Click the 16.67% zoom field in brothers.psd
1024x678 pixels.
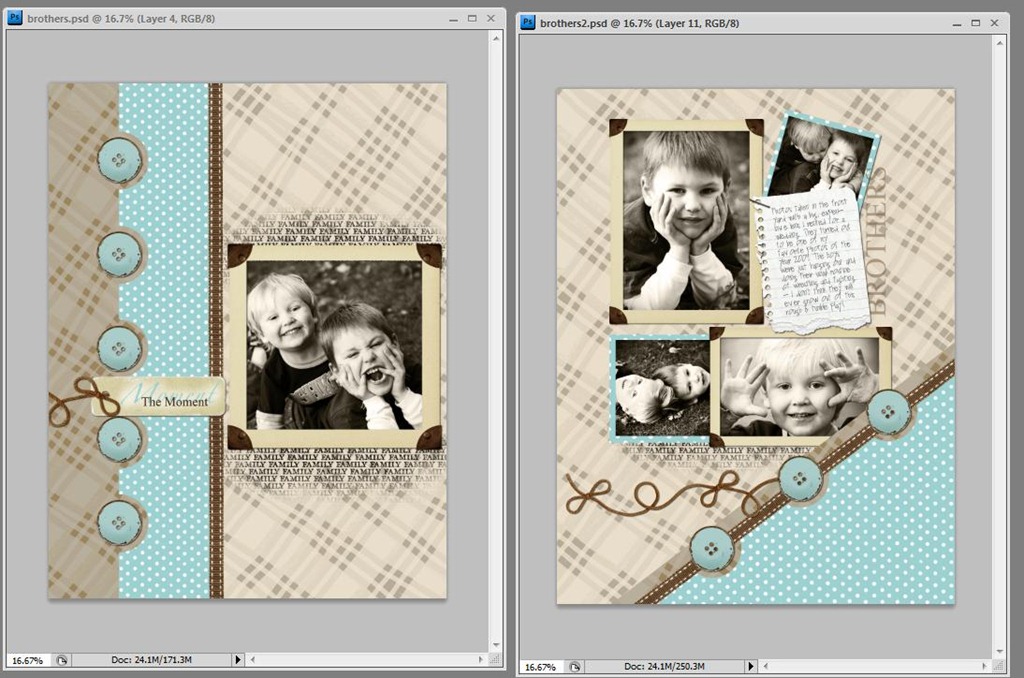click(27, 660)
